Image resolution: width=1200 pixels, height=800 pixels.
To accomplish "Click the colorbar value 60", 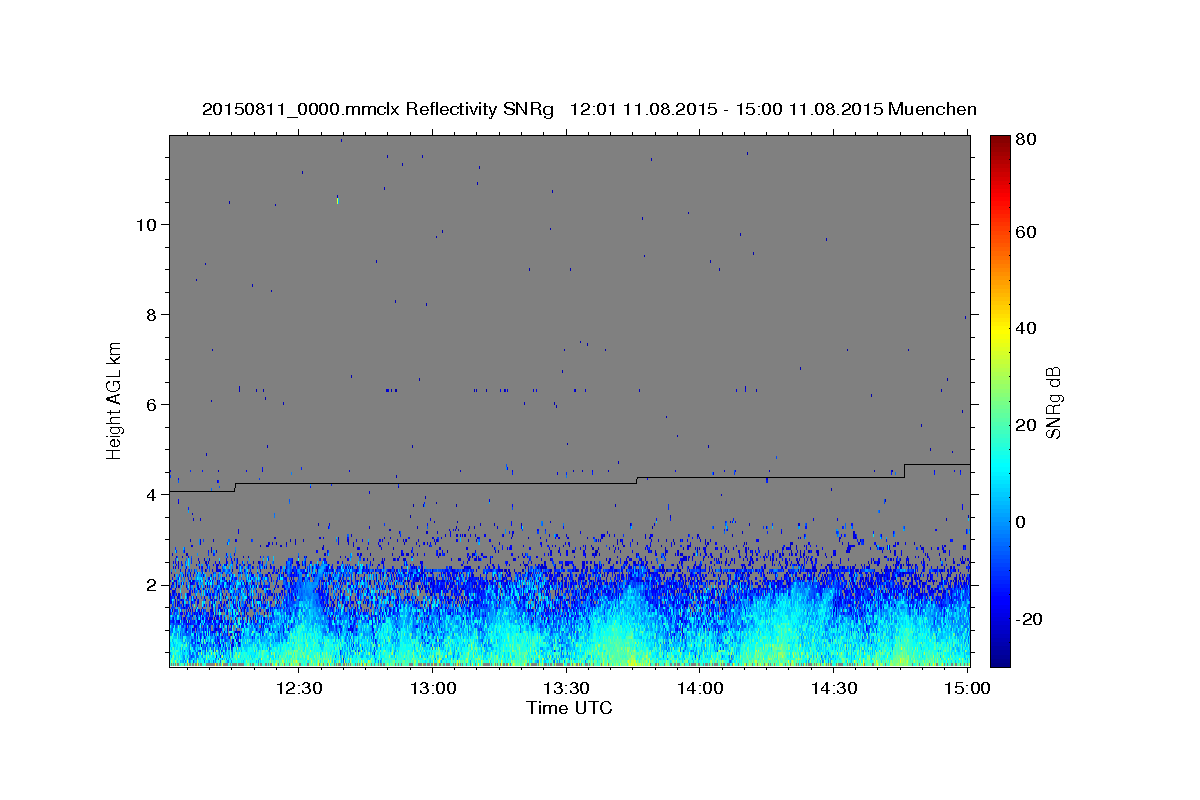I will 1025,232.
